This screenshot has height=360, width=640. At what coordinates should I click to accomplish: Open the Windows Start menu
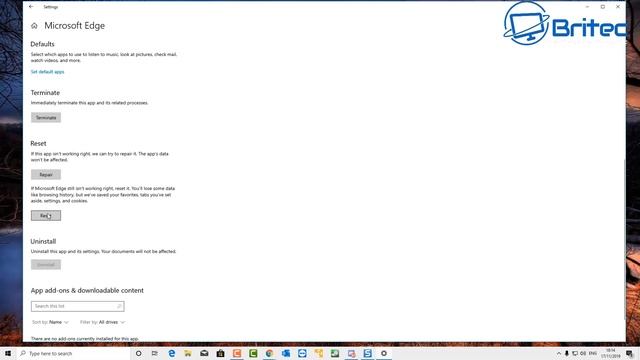pyautogui.click(x=8, y=353)
